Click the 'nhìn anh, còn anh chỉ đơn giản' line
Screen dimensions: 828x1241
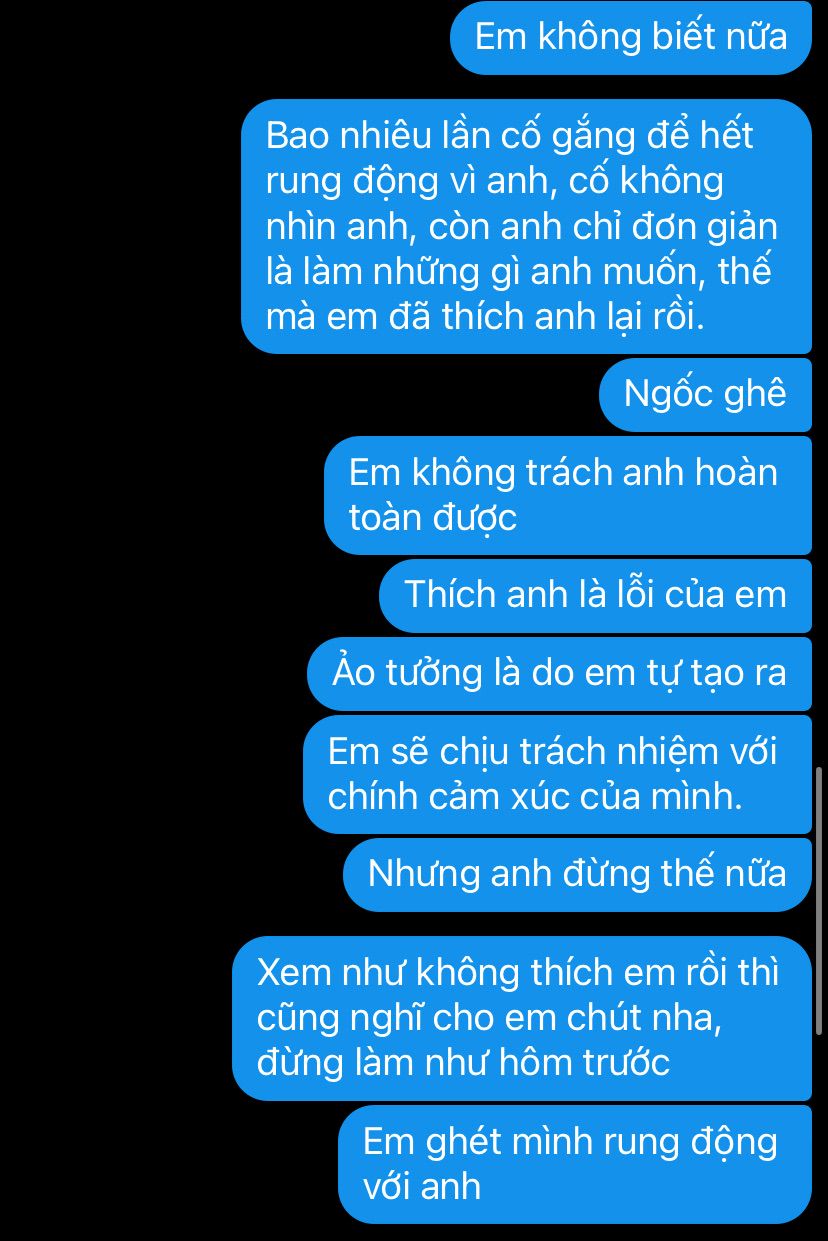coord(521,226)
